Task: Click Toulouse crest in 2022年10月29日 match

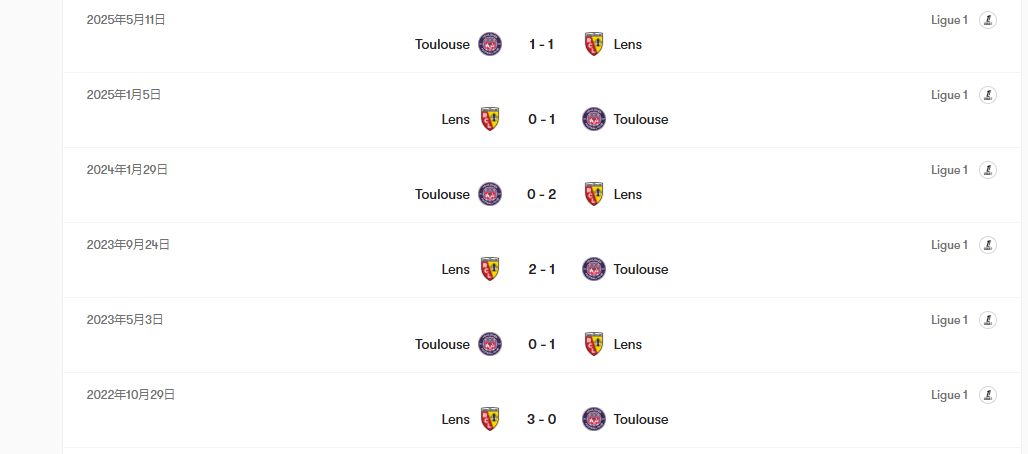Action: [594, 419]
